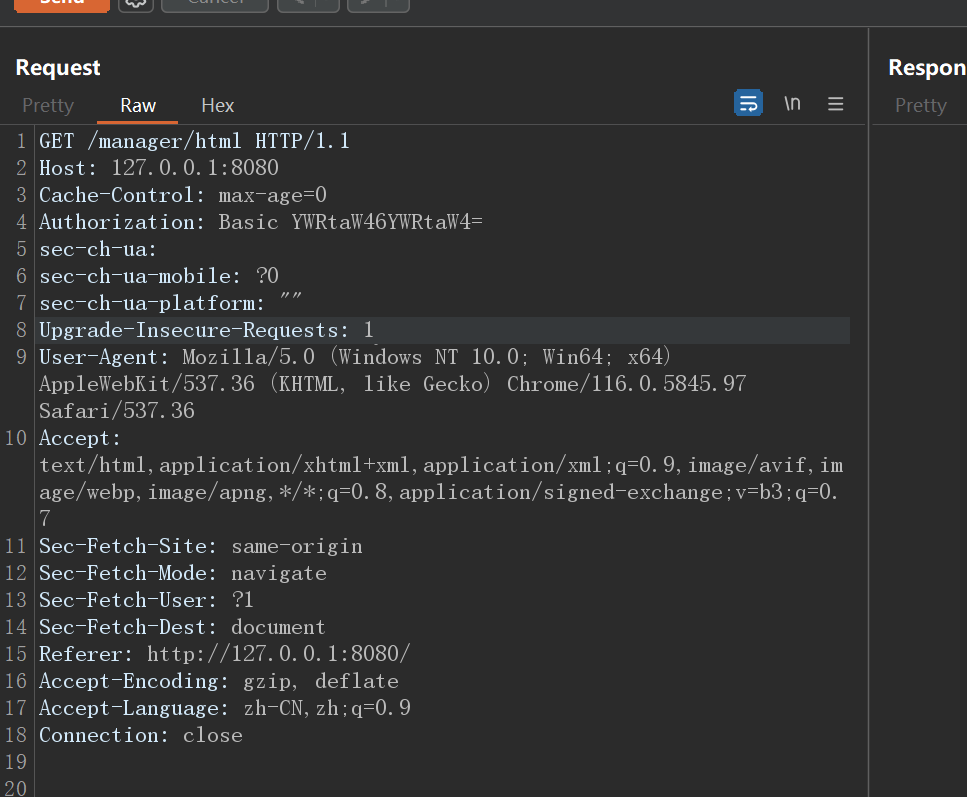Switch Request view to Pretty tab
This screenshot has width=967, height=797.
coord(48,105)
